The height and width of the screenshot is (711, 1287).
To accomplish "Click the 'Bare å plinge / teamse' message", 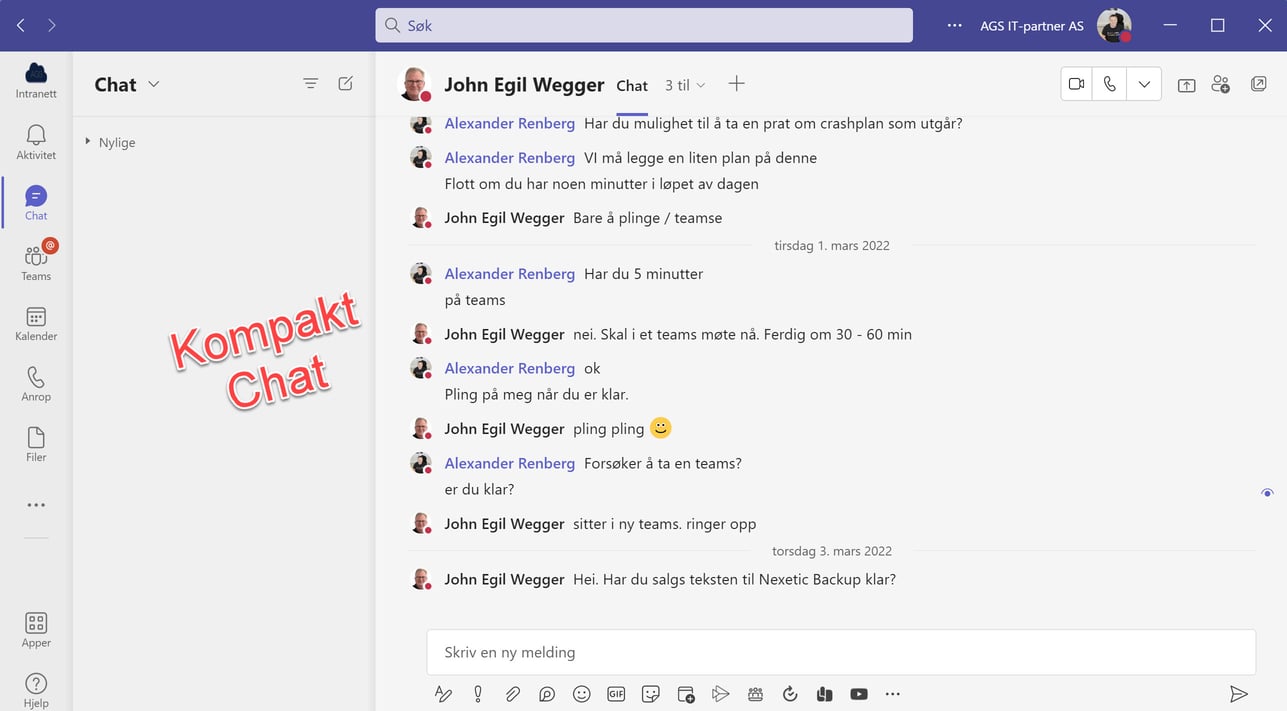I will [x=647, y=218].
